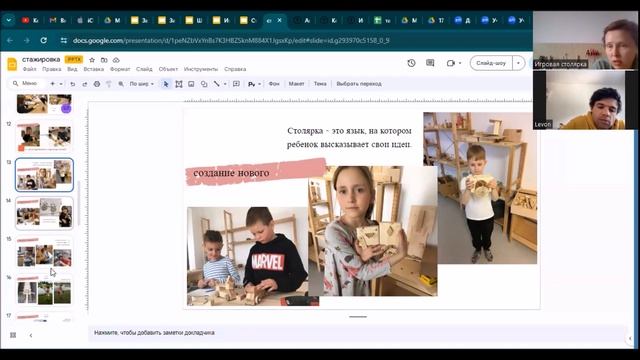Select the Levon video tile
Image resolution: width=640 pixels, height=360 pixels.
point(585,100)
